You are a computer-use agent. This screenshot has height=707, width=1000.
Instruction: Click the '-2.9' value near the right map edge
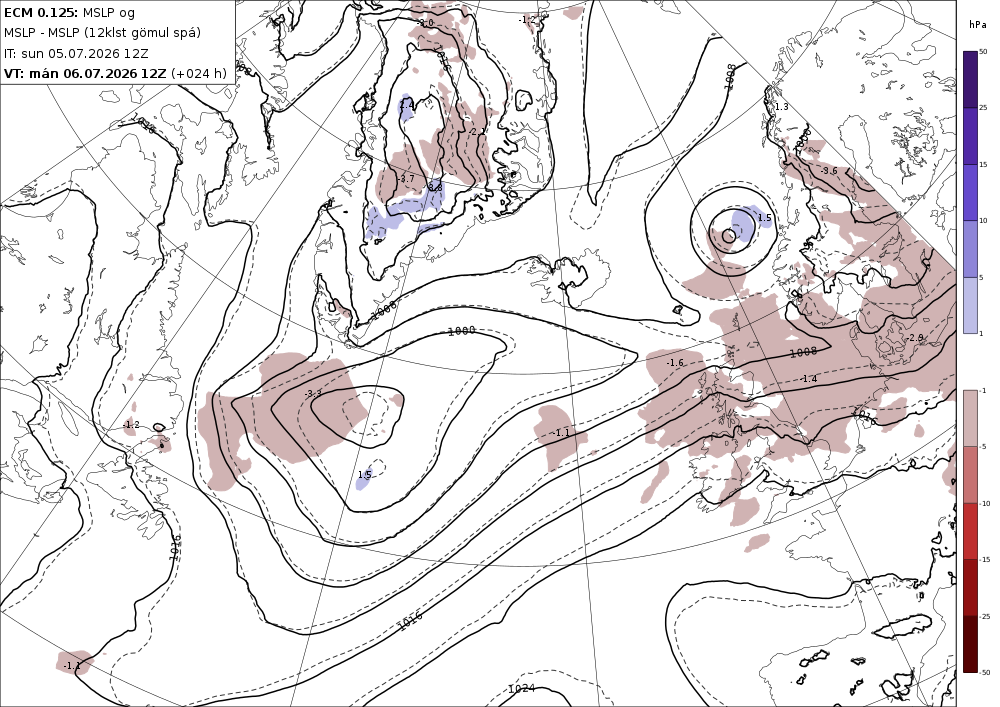pos(915,337)
